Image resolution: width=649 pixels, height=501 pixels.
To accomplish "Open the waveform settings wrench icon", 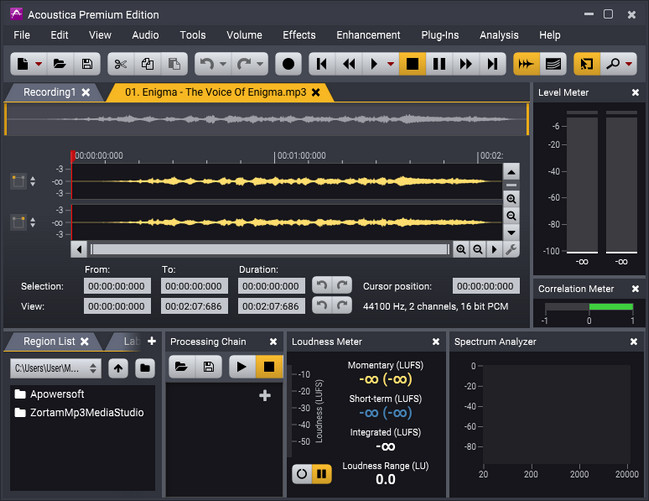I will click(511, 249).
